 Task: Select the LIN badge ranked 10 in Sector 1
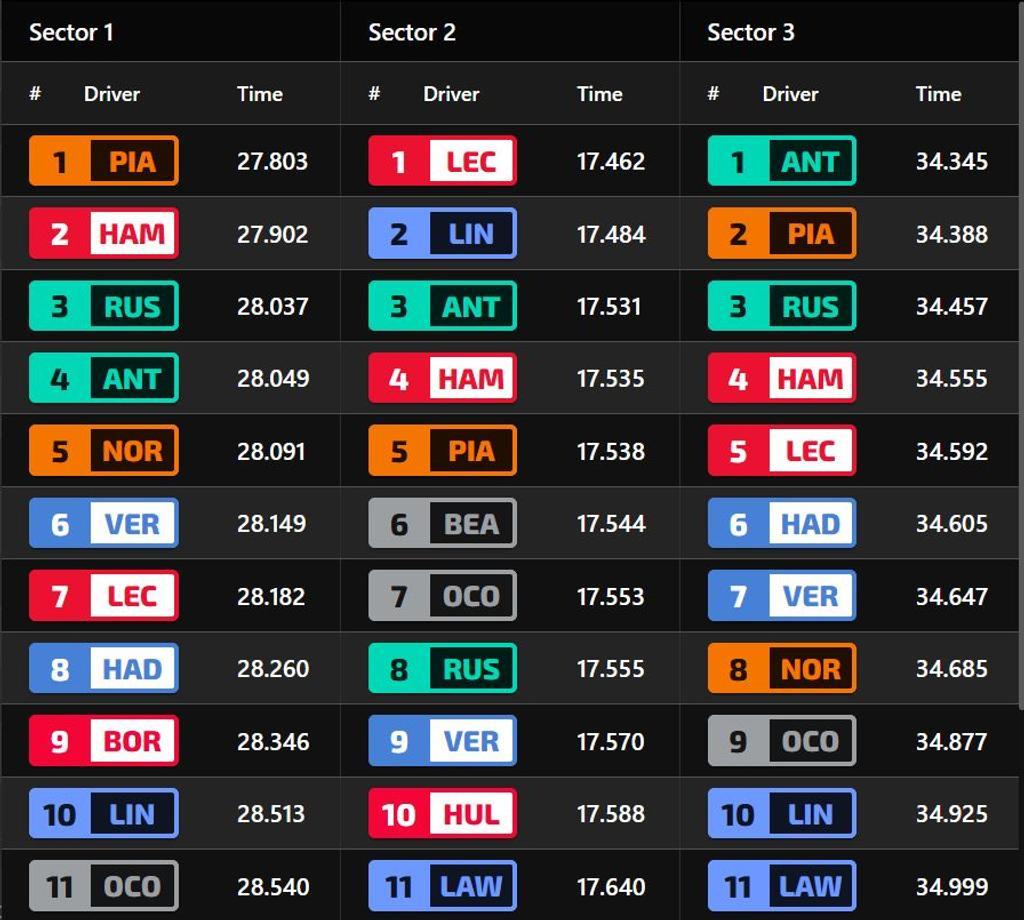(104, 814)
